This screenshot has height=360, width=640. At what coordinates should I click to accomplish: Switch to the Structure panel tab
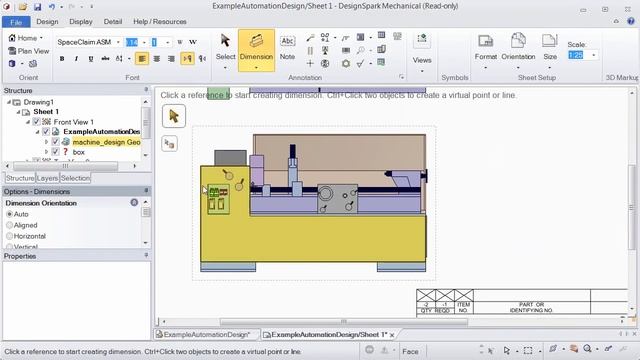pyautogui.click(x=20, y=178)
